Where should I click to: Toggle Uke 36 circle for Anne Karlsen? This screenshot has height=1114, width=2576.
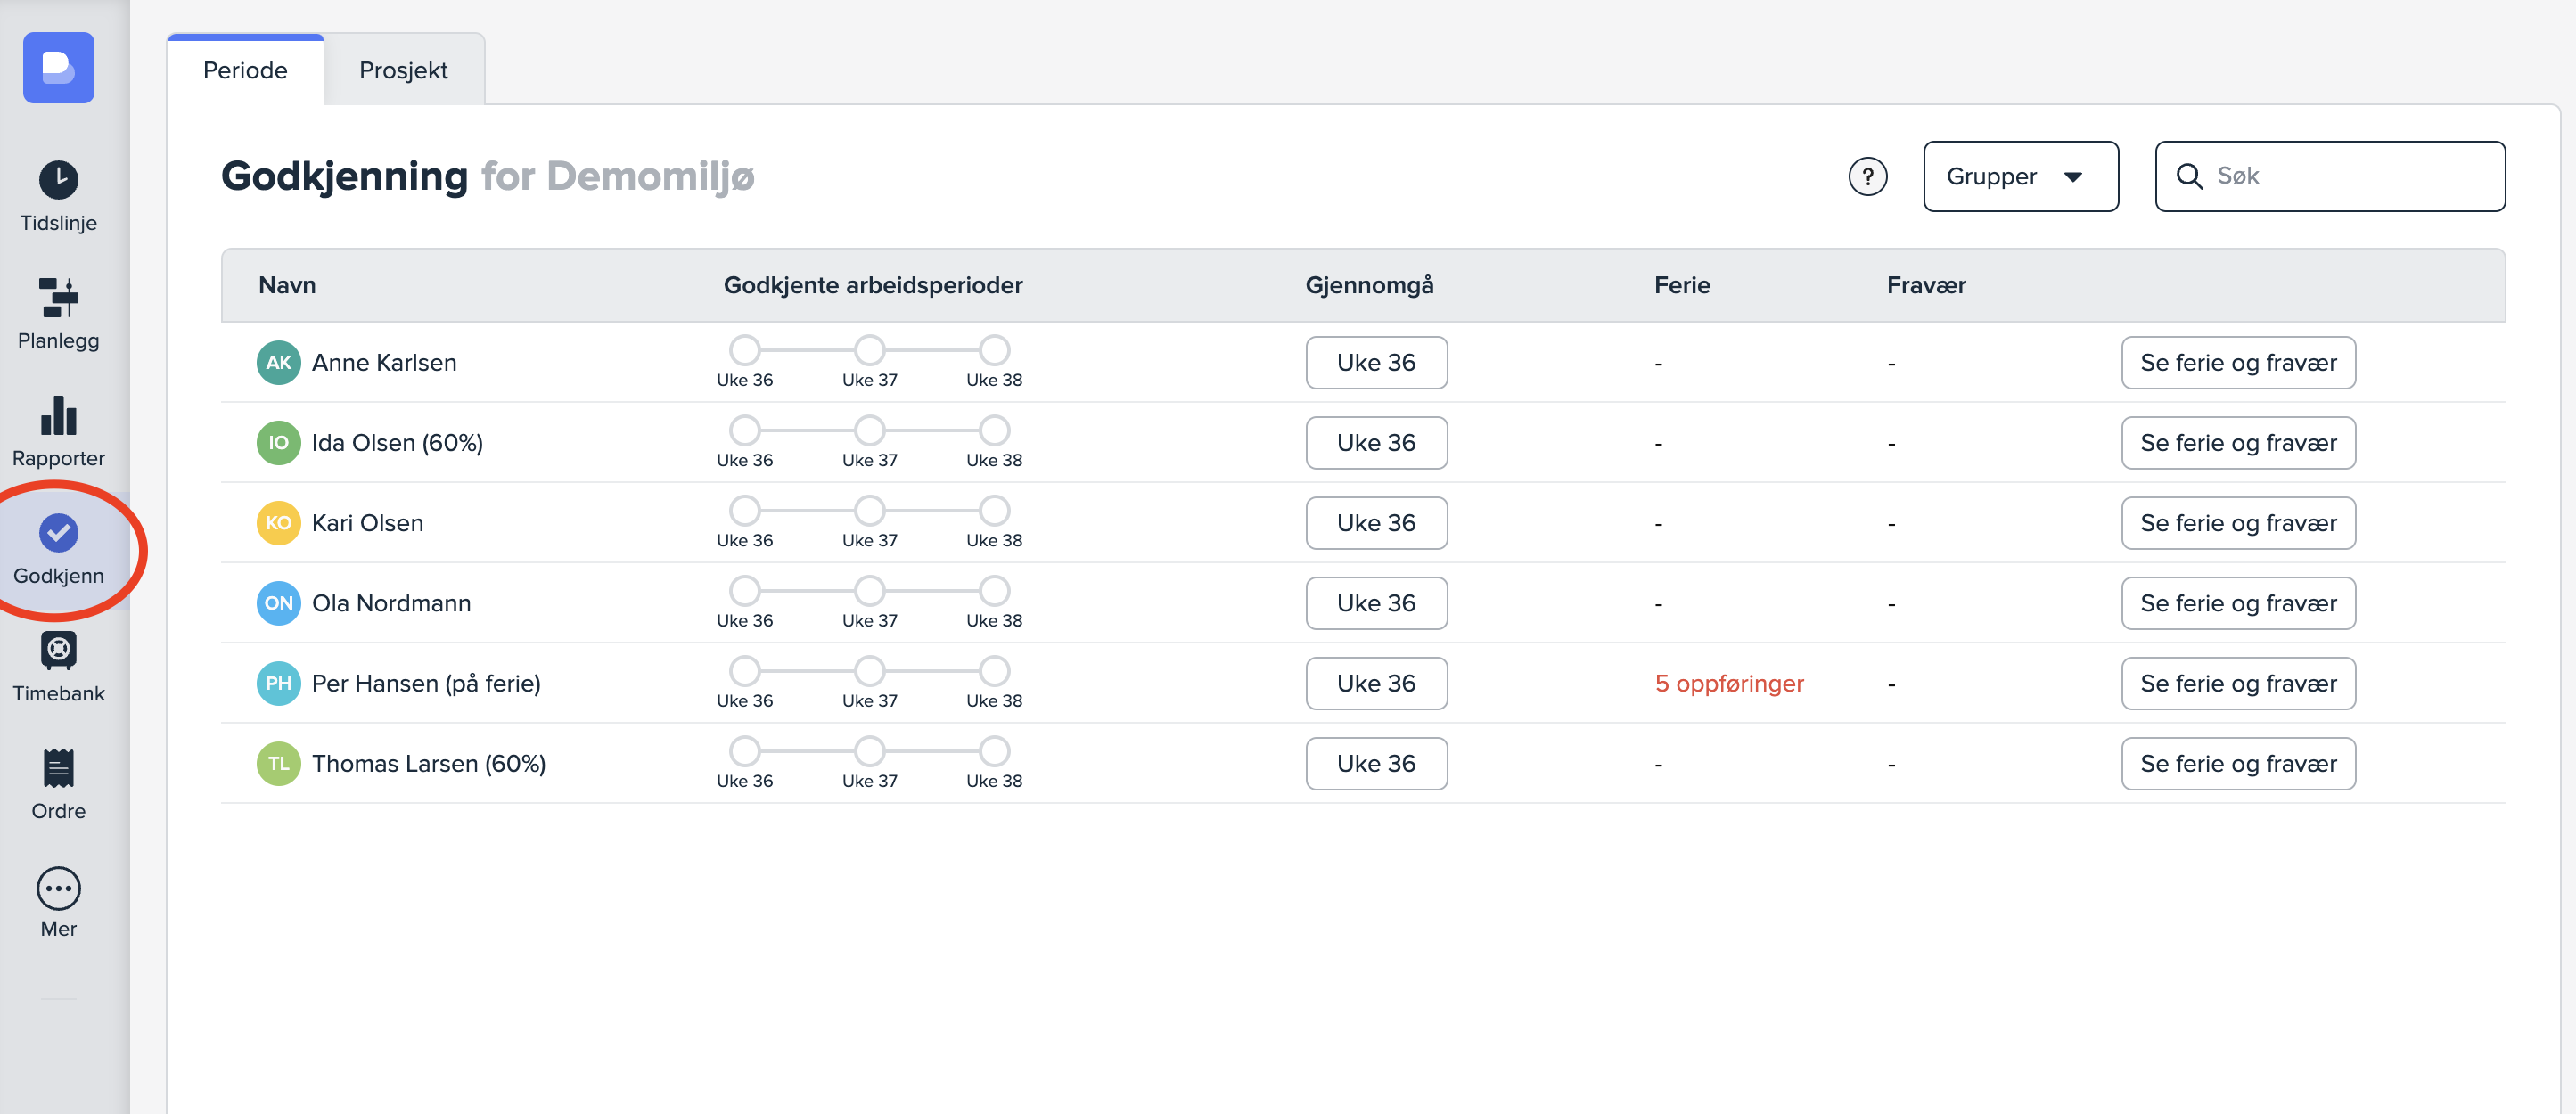[744, 350]
